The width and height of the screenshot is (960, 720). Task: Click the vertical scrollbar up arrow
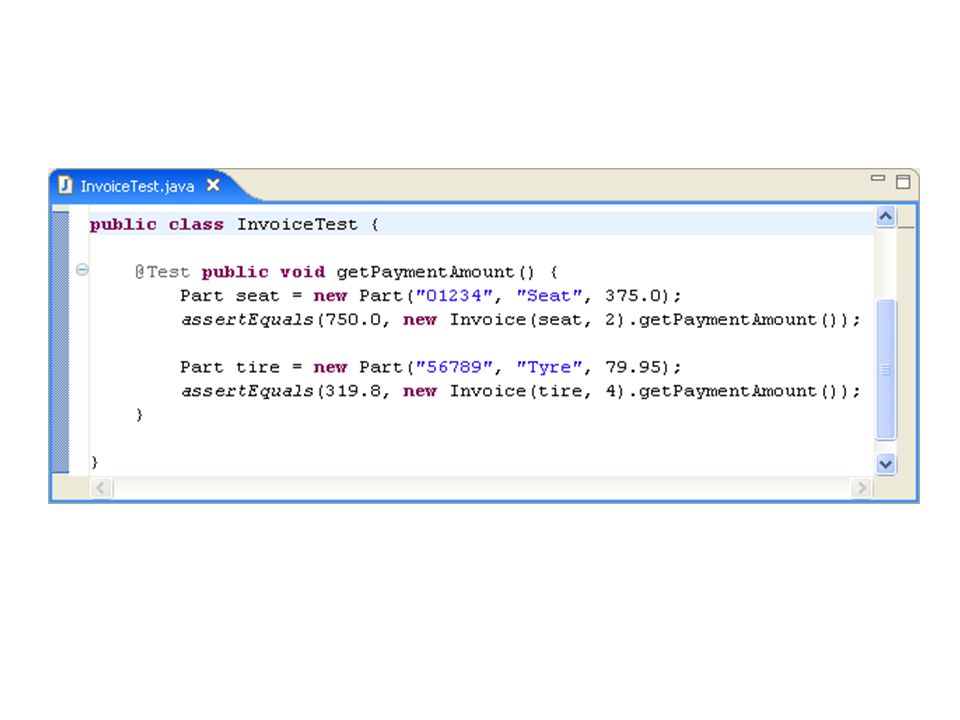[886, 216]
